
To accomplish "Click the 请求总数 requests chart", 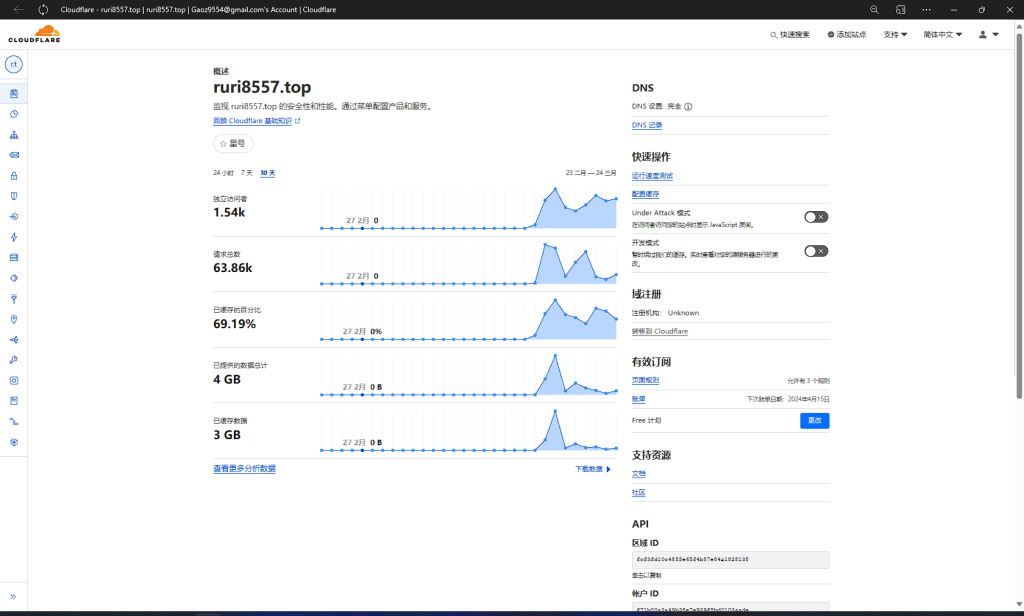I will (x=468, y=264).
